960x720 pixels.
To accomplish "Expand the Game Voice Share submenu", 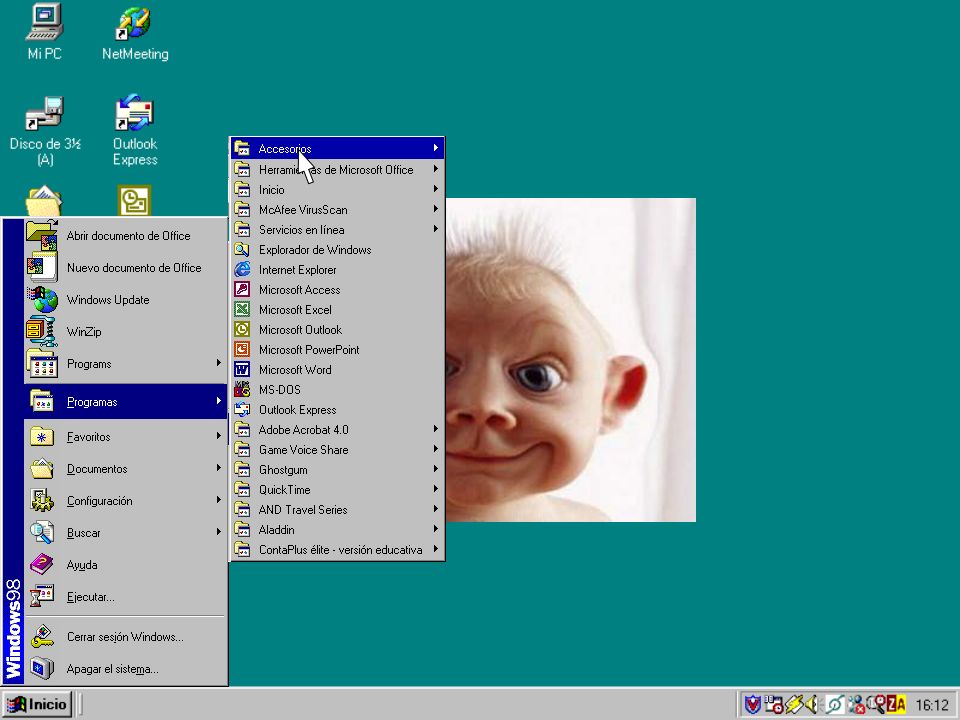I will click(x=337, y=449).
